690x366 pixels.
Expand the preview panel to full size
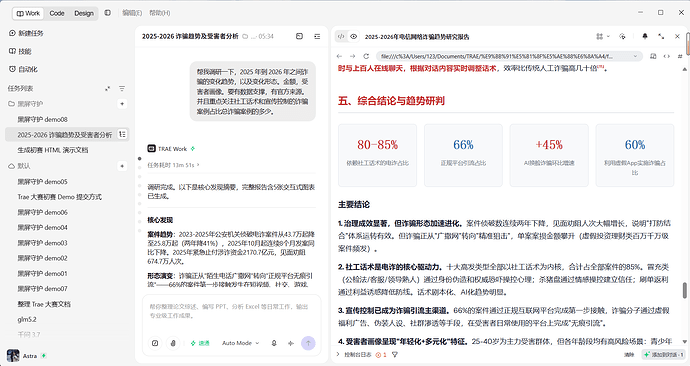[661, 37]
